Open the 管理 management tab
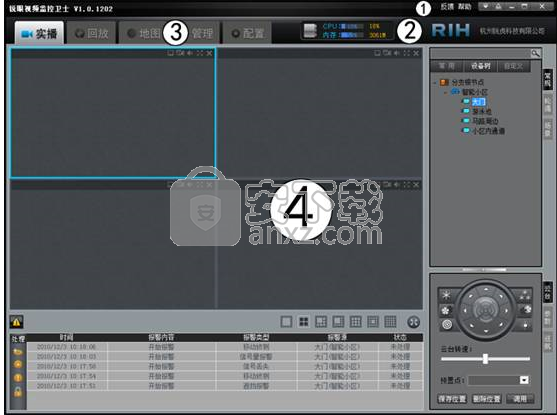 tap(202, 33)
